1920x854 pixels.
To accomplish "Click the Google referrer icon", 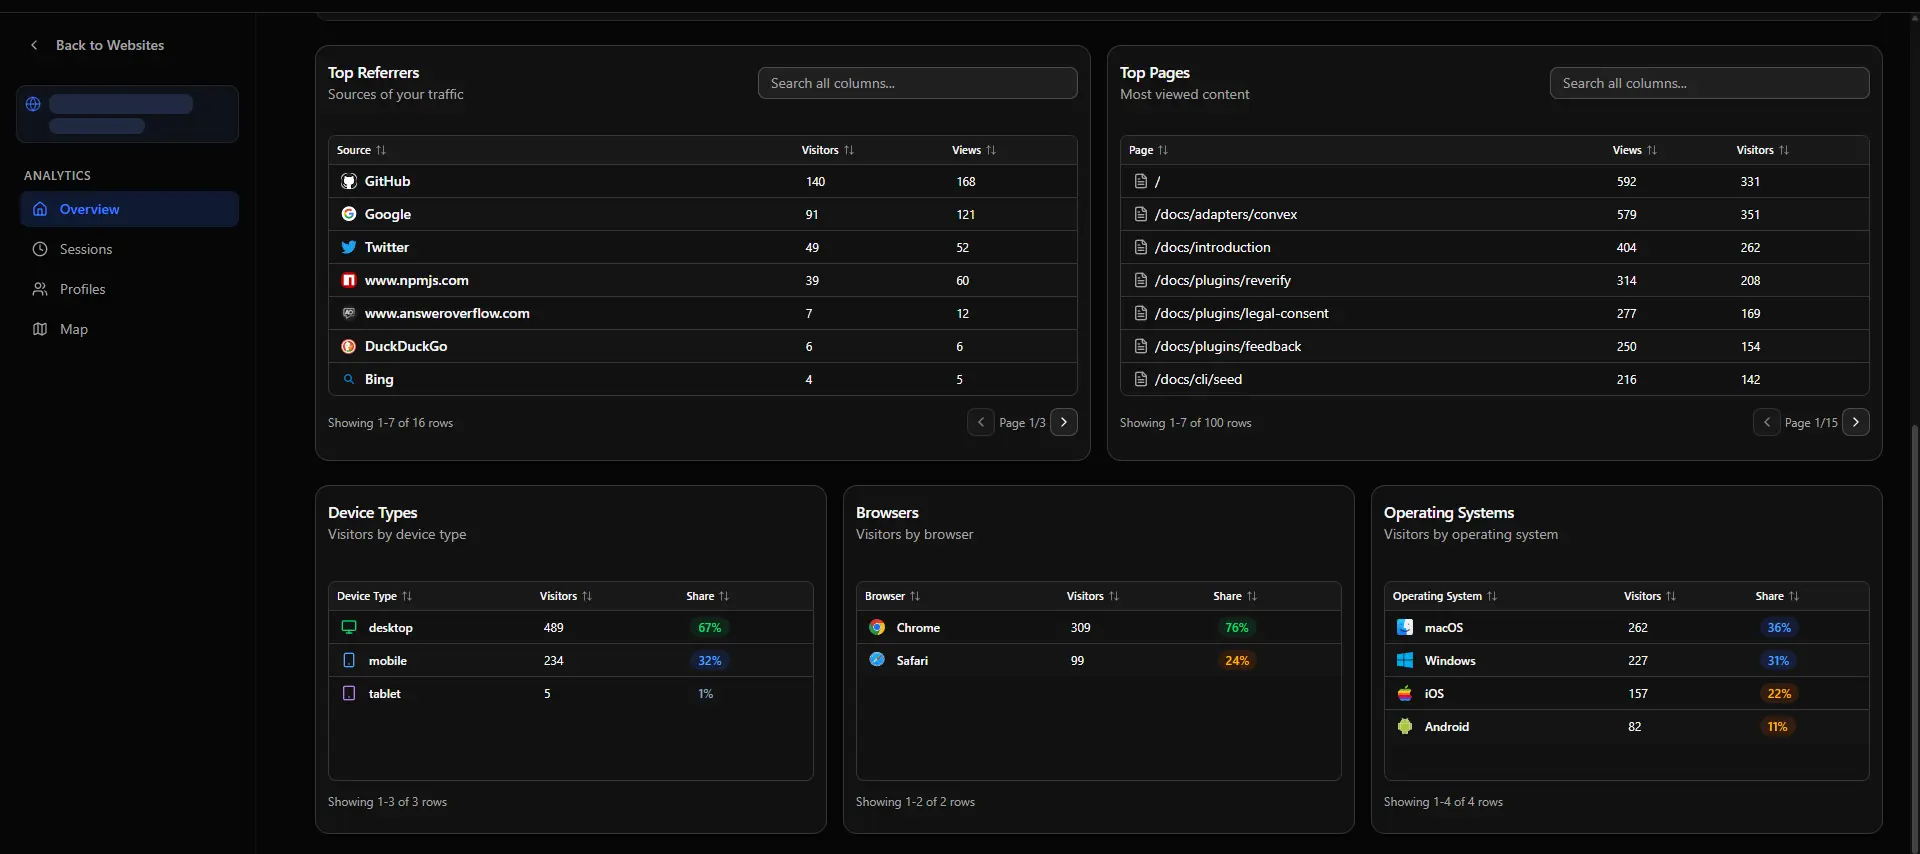I will [349, 214].
